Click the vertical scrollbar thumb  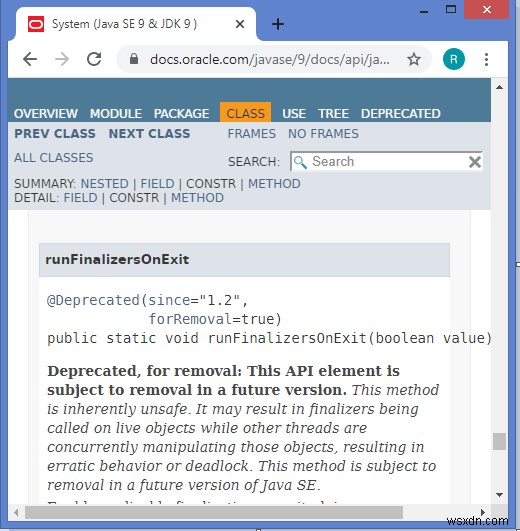[x=499, y=441]
